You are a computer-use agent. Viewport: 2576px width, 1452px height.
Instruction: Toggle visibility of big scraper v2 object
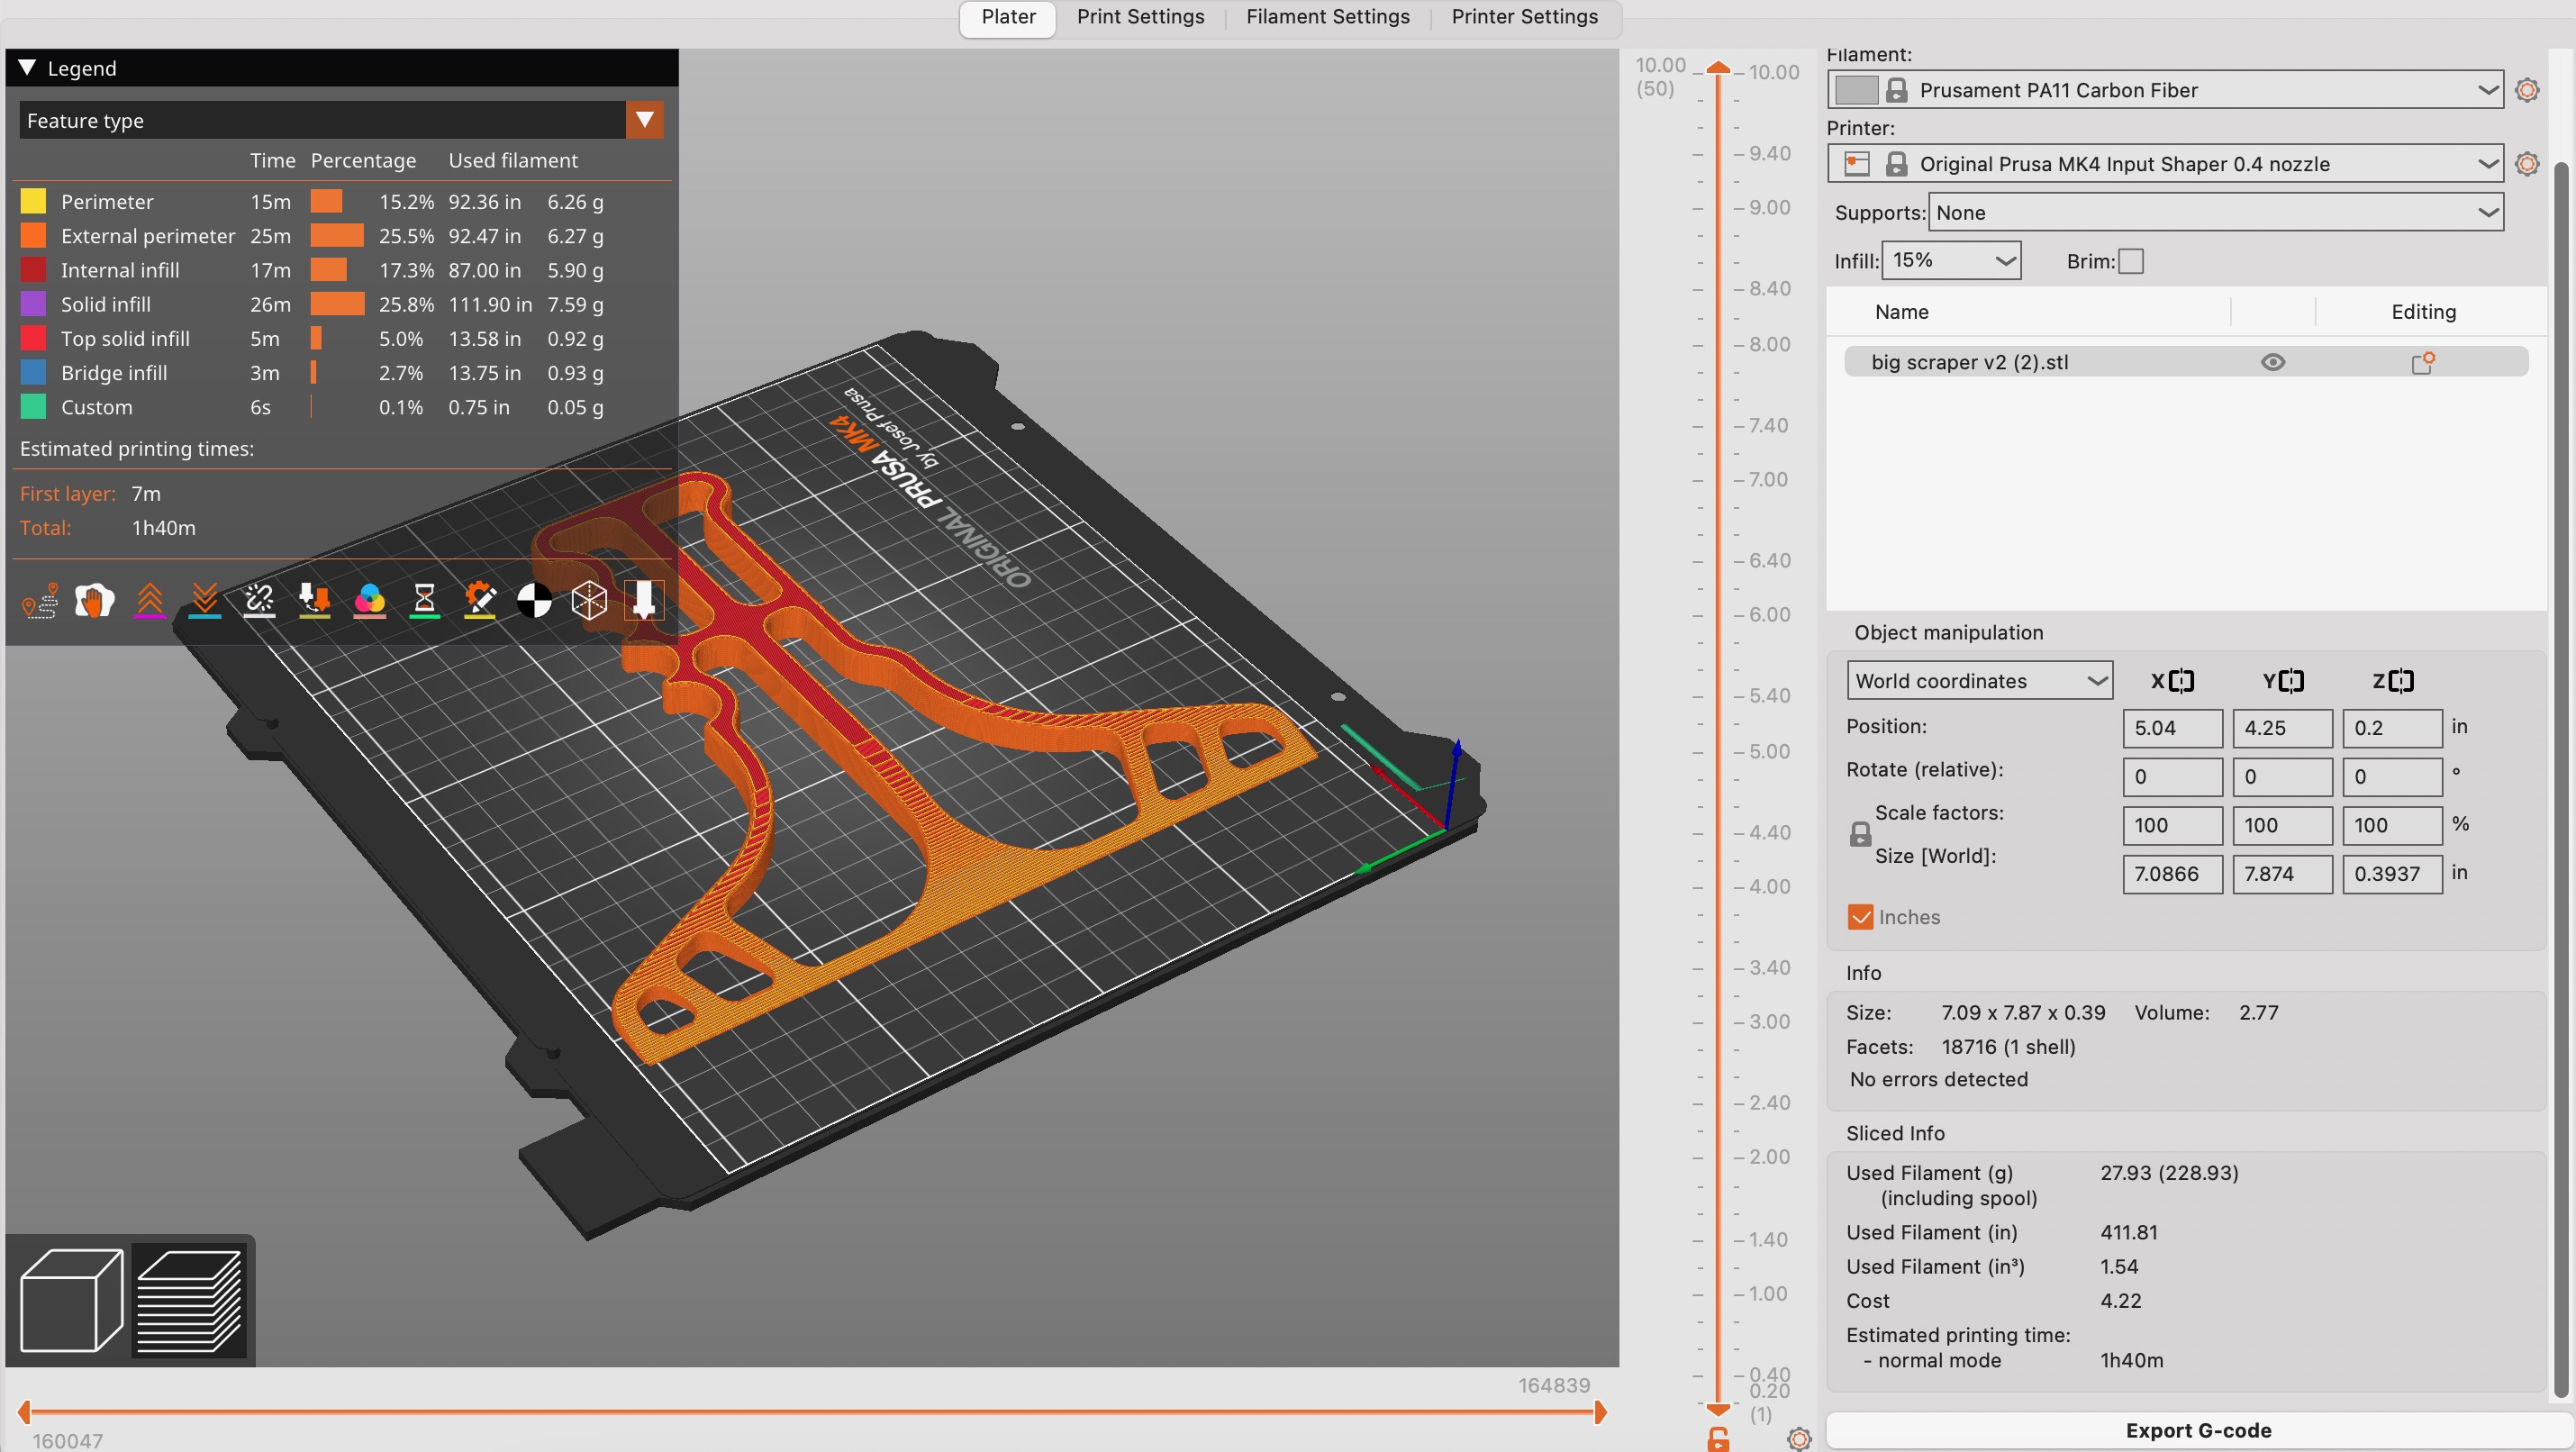pos(2273,362)
